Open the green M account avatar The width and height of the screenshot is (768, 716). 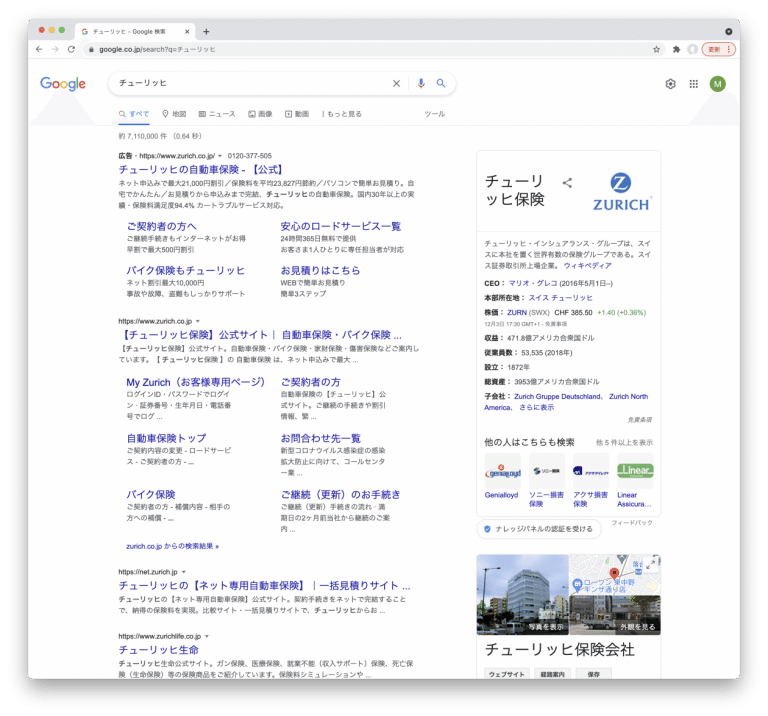coord(718,84)
